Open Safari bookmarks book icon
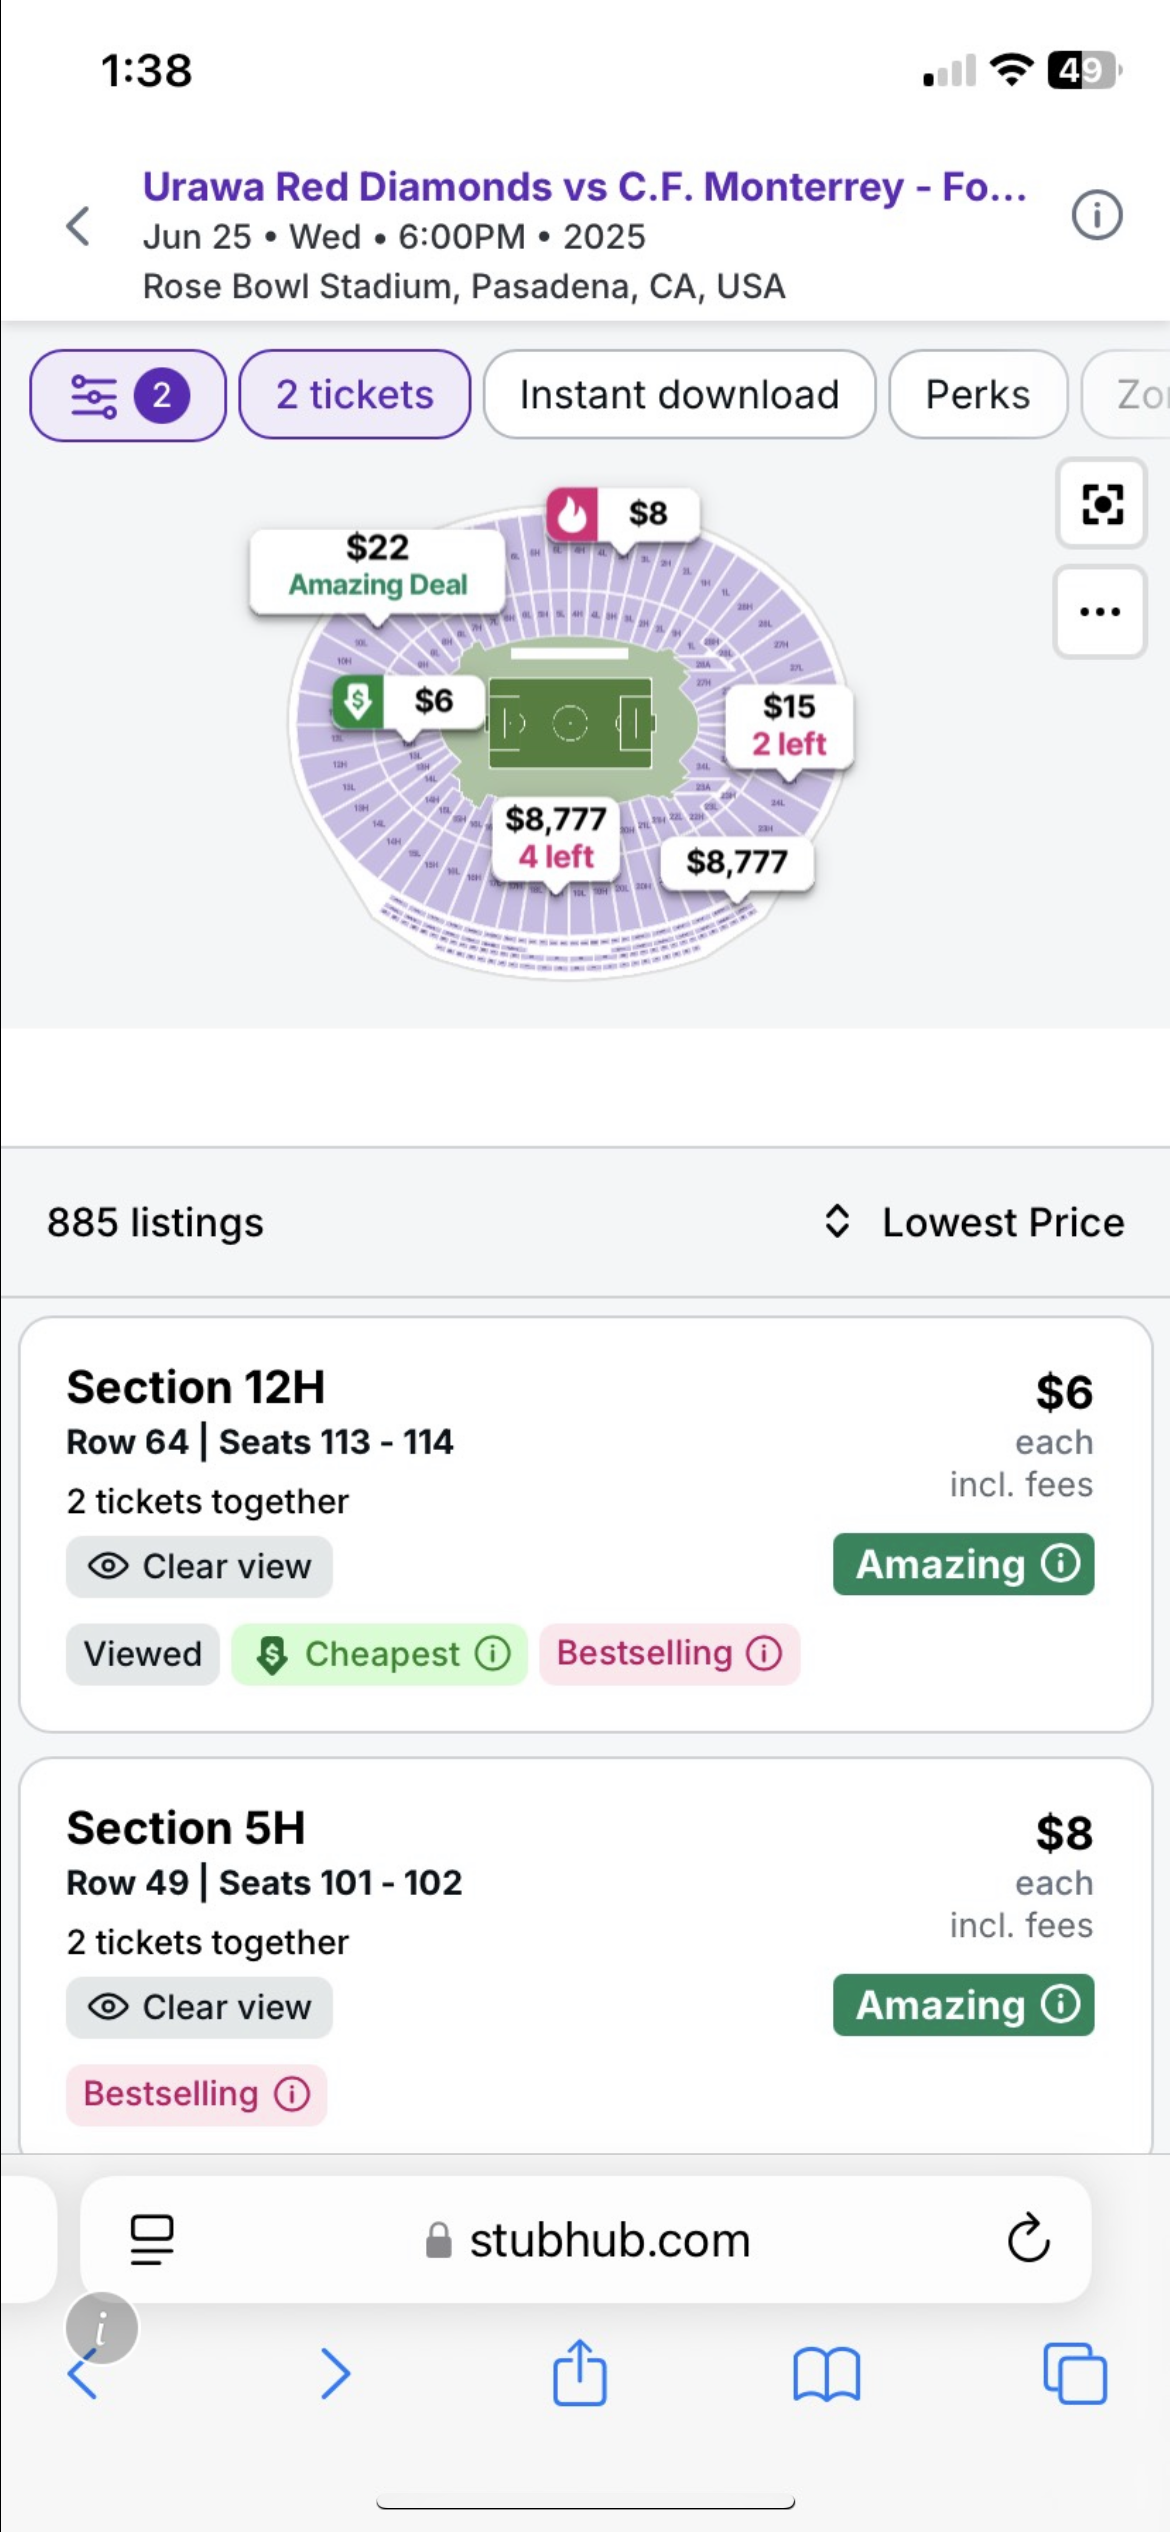Viewport: 1170px width, 2532px height. pyautogui.click(x=826, y=2374)
